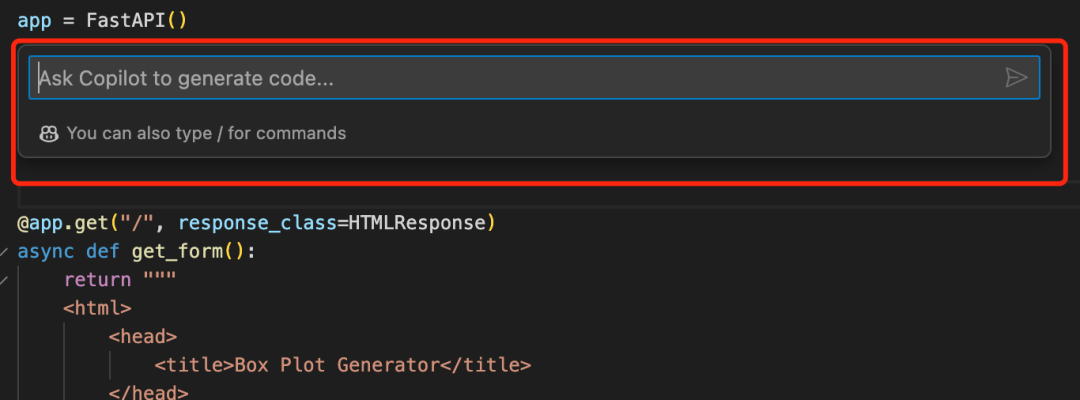Collapse the return string fold arrow

(x=4, y=280)
